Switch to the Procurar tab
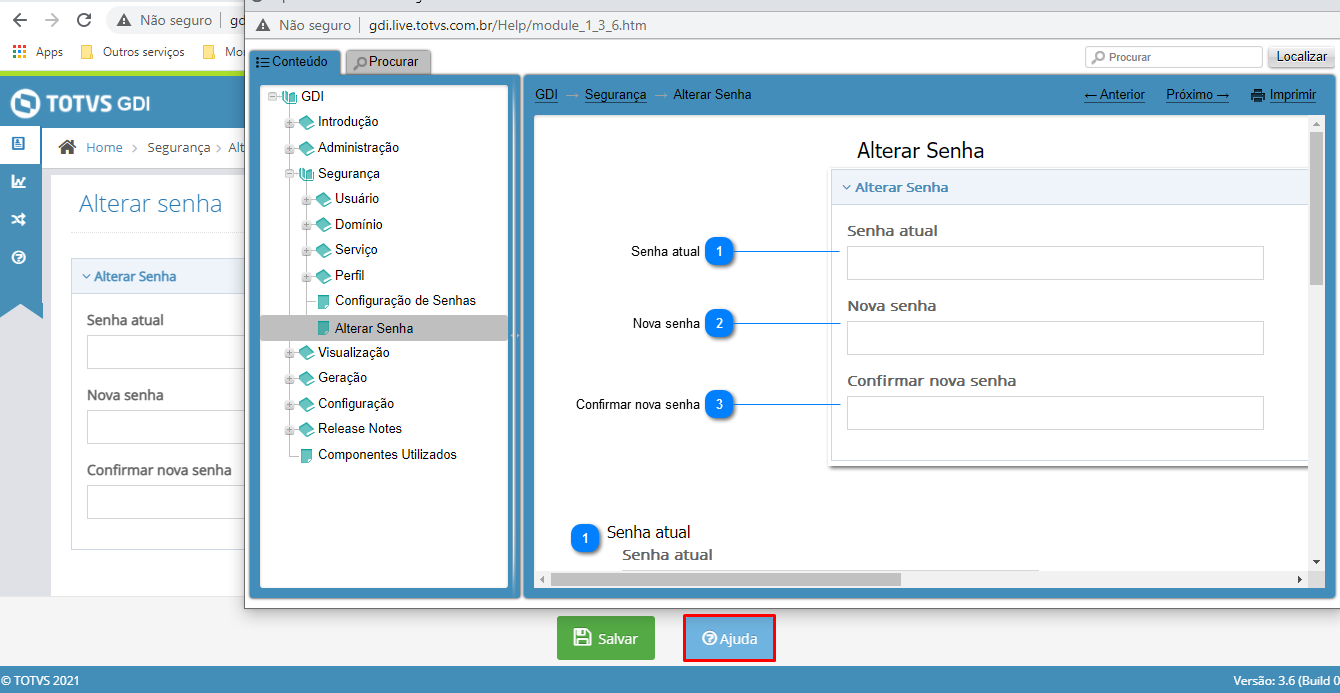Image resolution: width=1340 pixels, height=693 pixels. pos(388,62)
